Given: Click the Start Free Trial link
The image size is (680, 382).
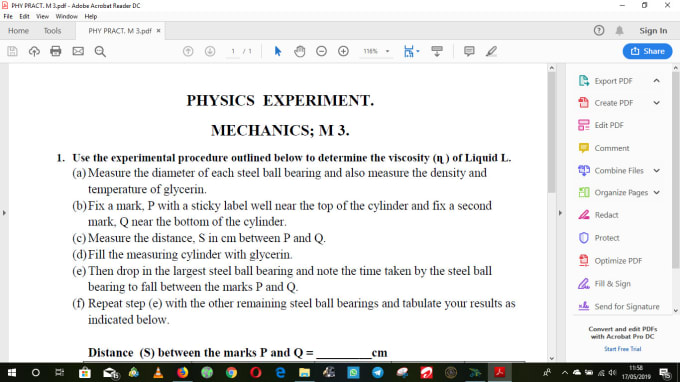Looking at the screenshot, I should click(x=622, y=349).
